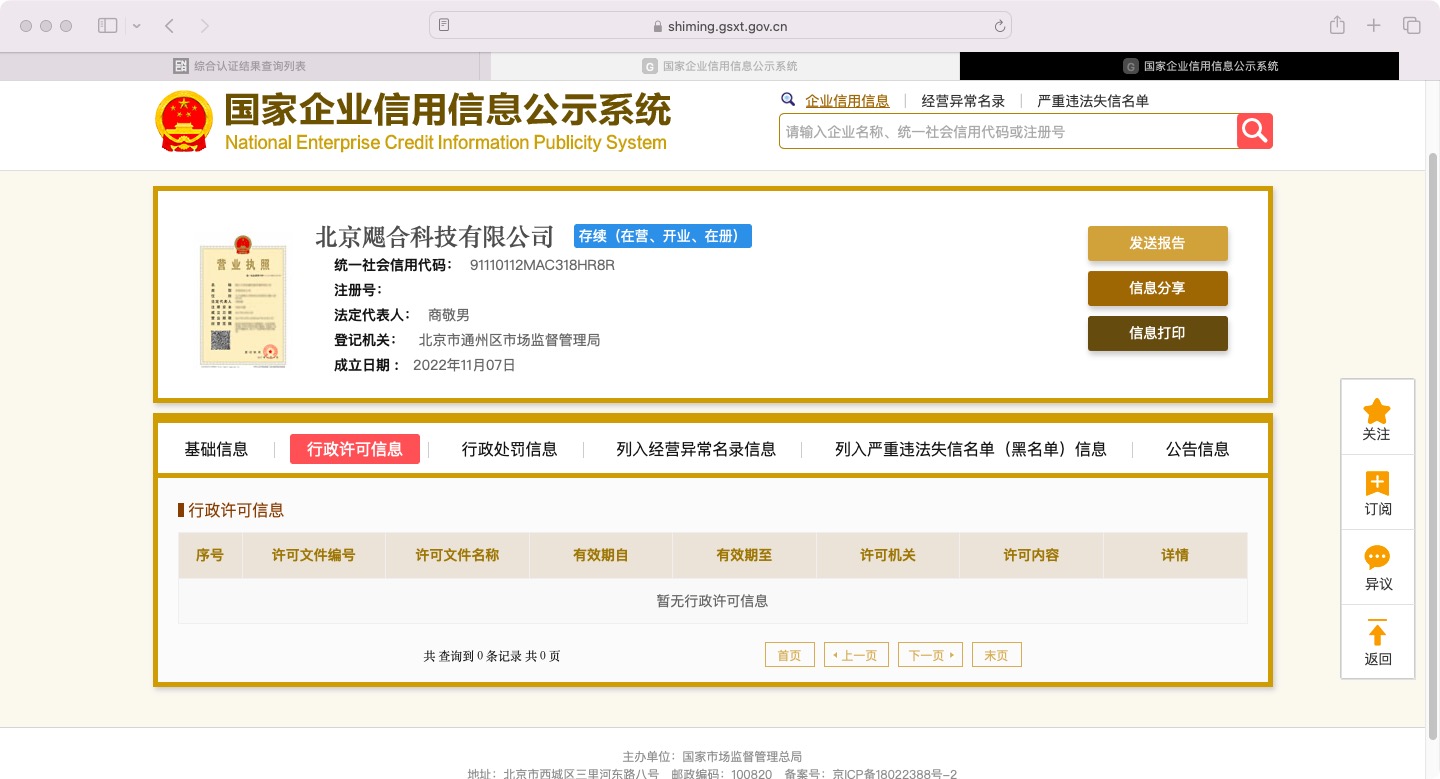
Task: Click the 异议 speech bubble icon
Action: 1377,558
